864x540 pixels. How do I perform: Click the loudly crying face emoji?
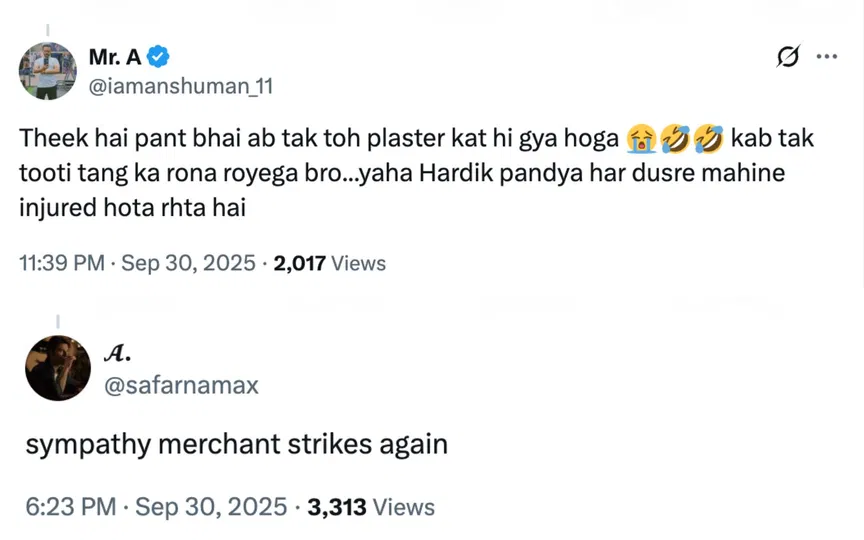click(640, 139)
